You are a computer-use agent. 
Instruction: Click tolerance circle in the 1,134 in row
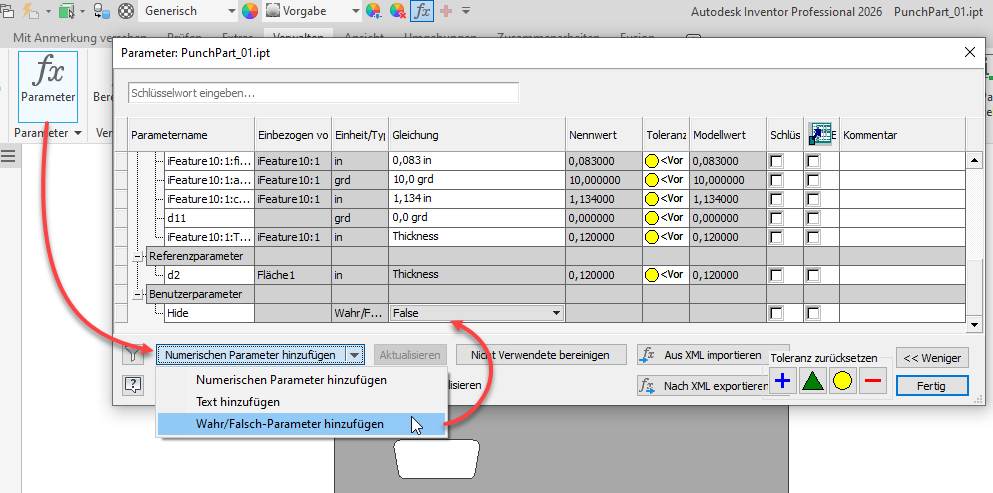[x=652, y=199]
